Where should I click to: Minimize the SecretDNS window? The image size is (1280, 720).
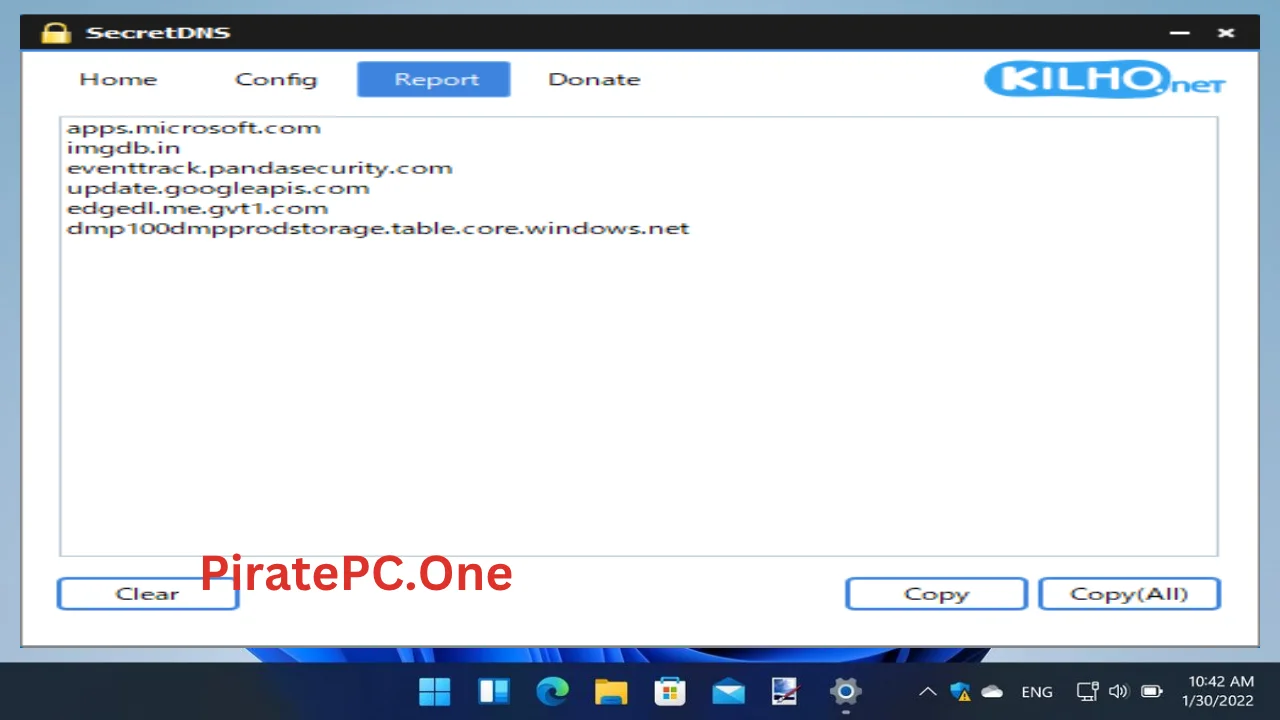1180,33
